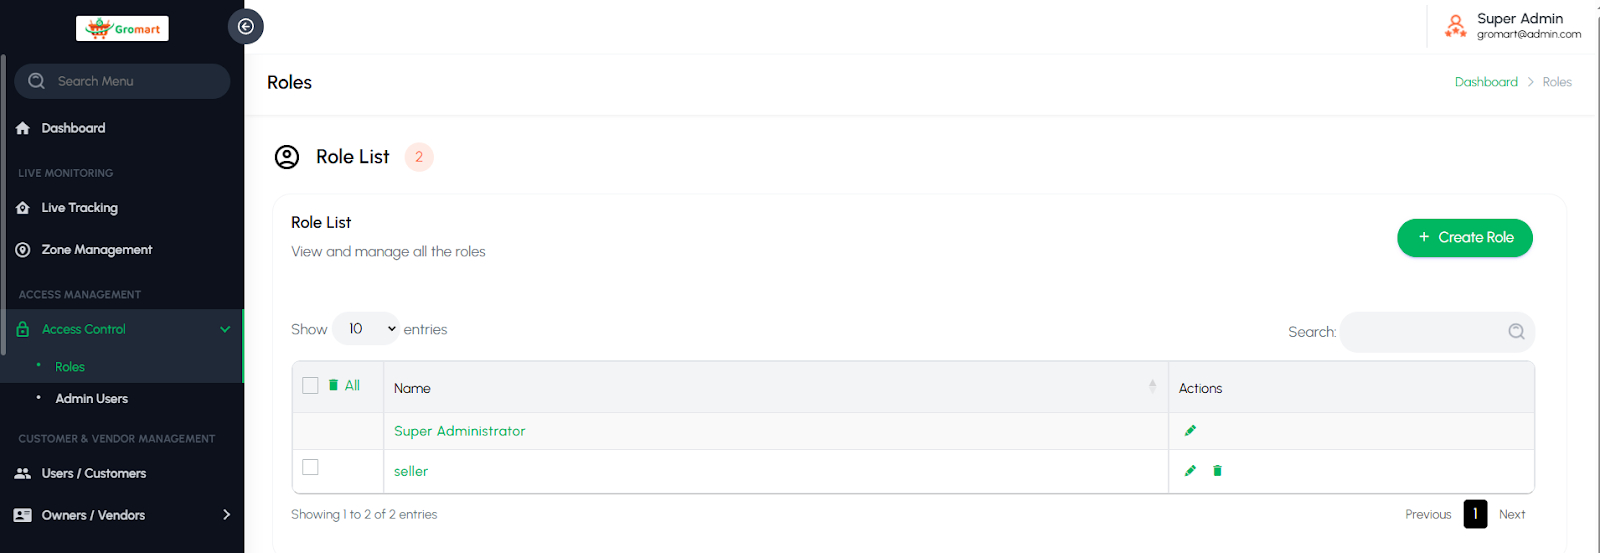Open Zone Management from the sidebar

pos(97,250)
